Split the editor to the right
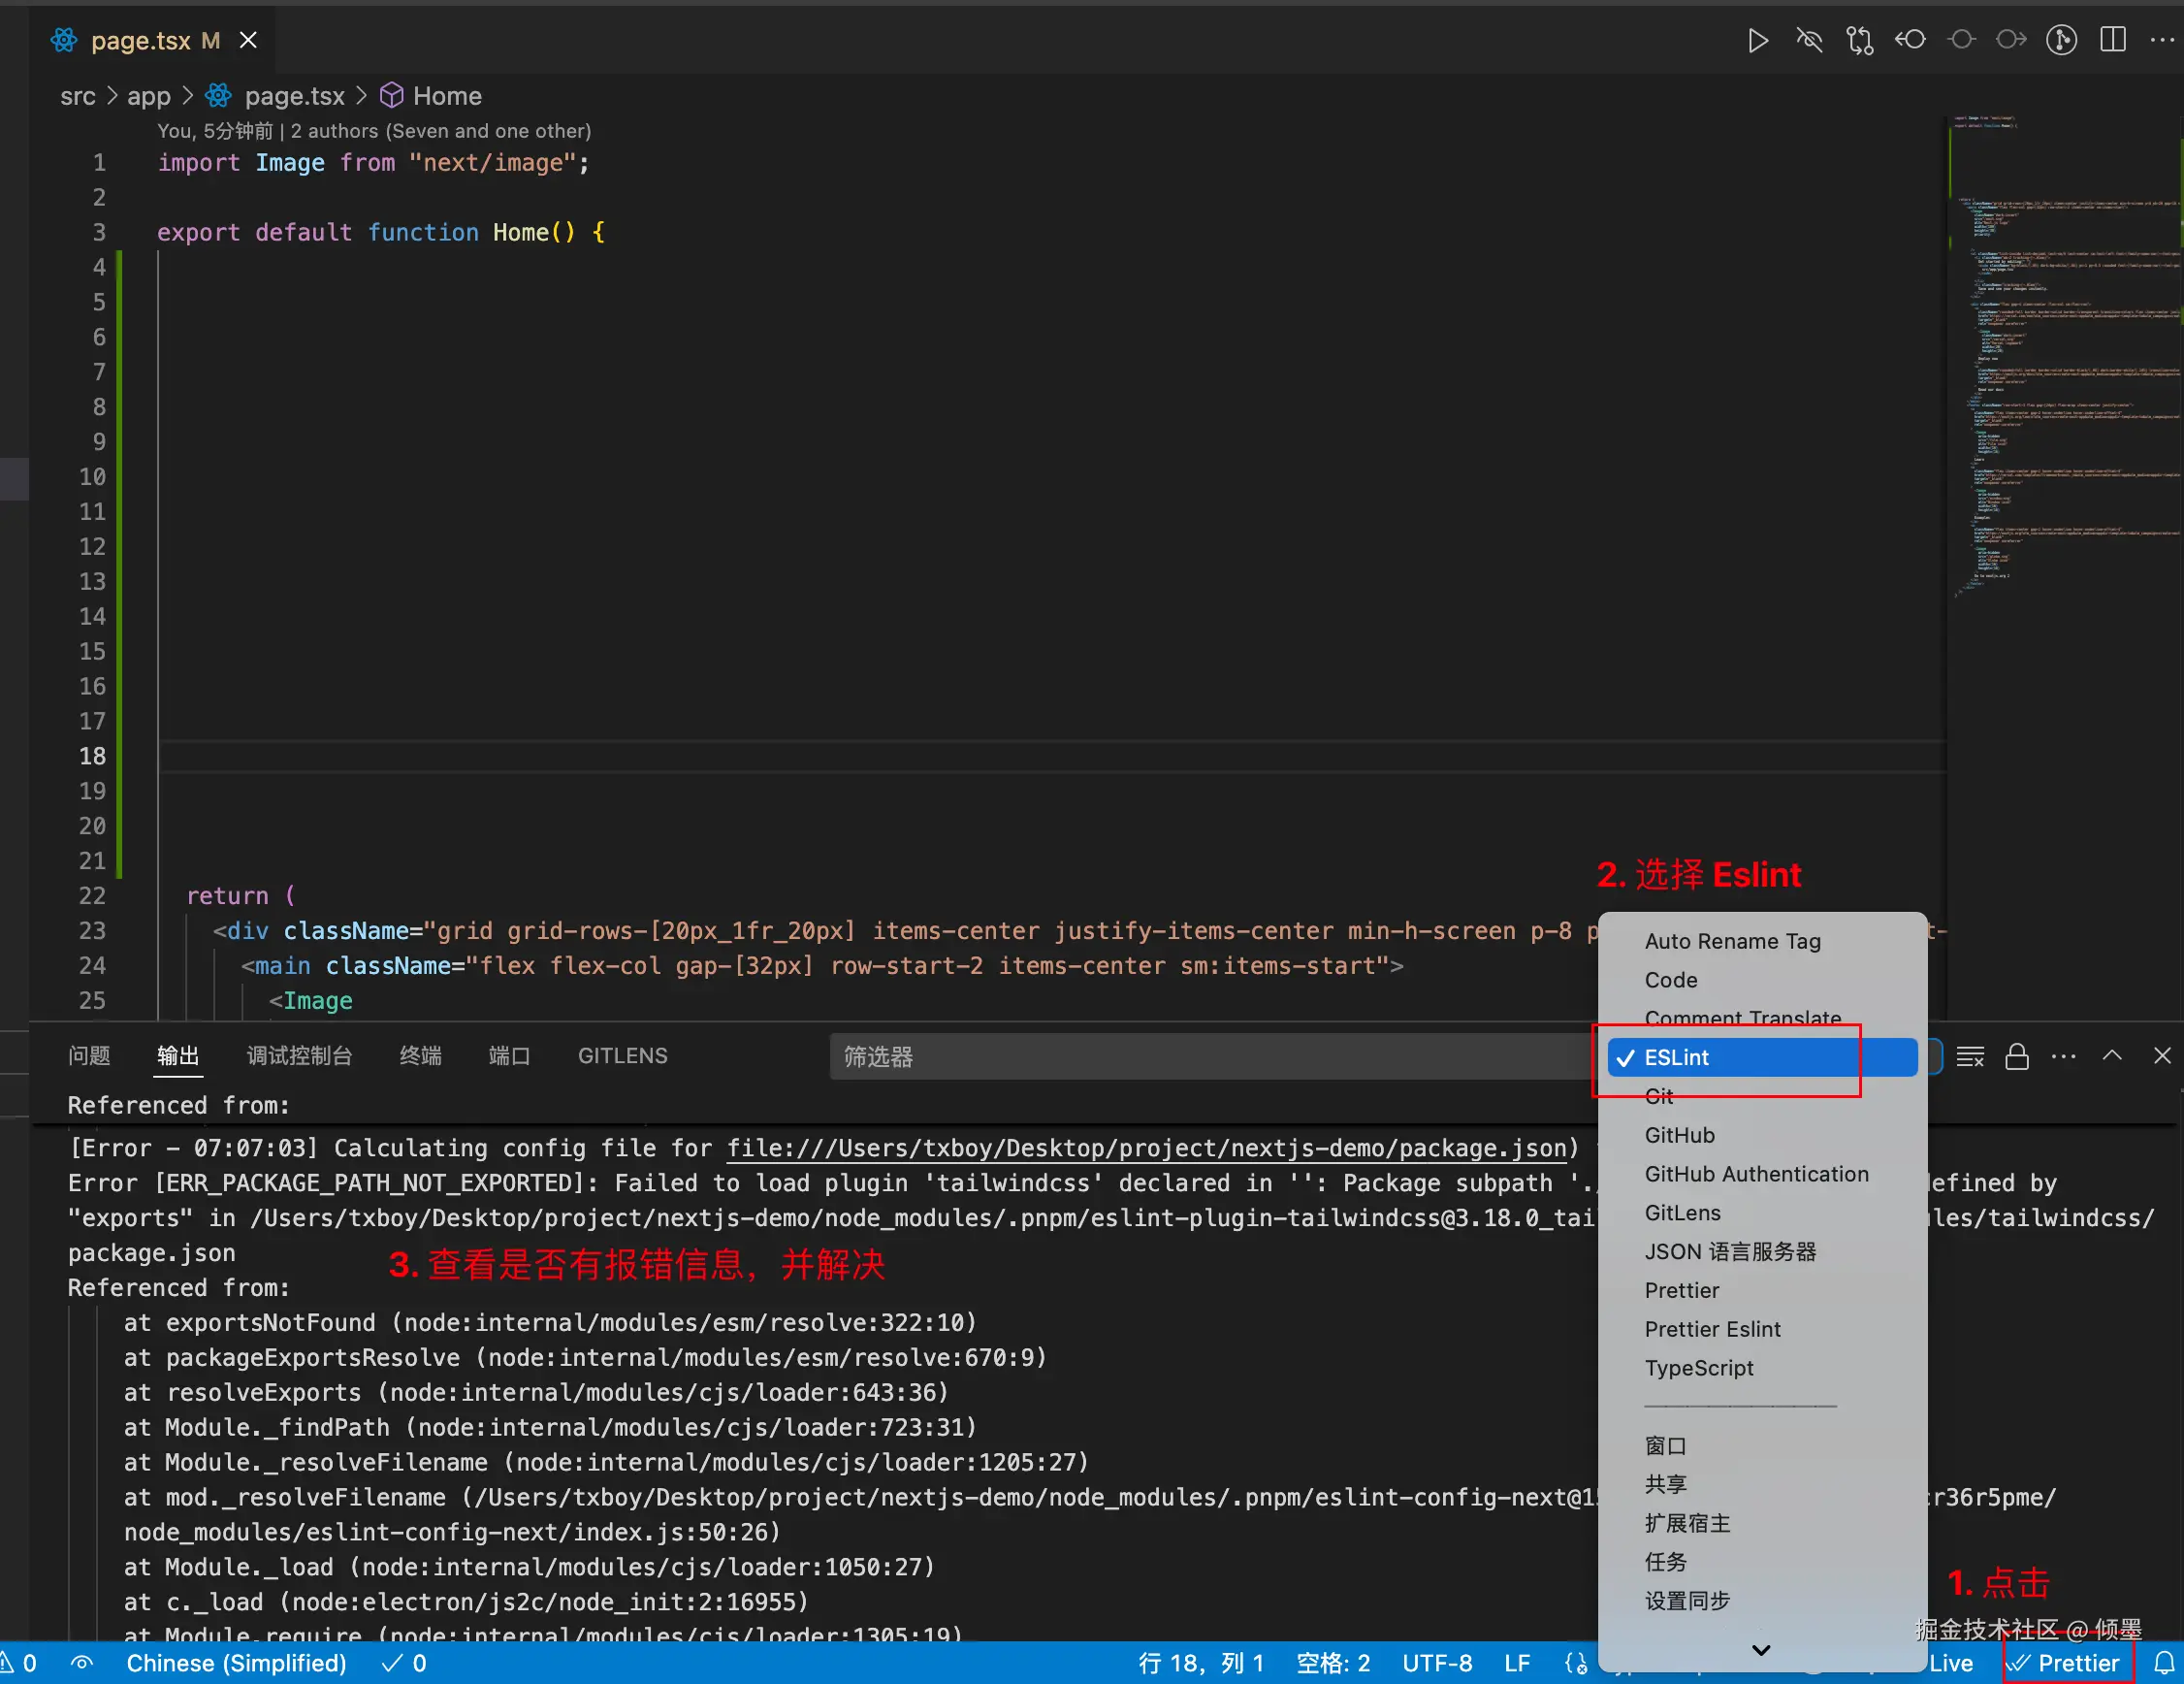 [2113, 40]
